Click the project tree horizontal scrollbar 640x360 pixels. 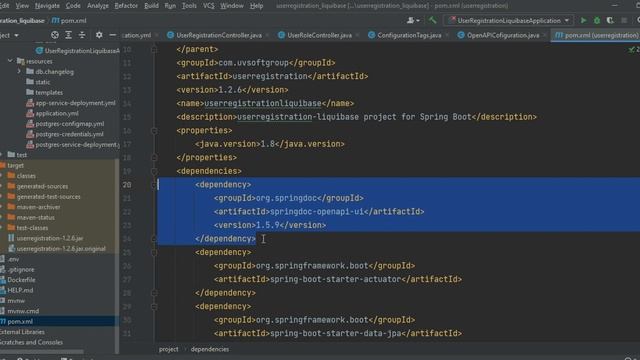(42, 352)
